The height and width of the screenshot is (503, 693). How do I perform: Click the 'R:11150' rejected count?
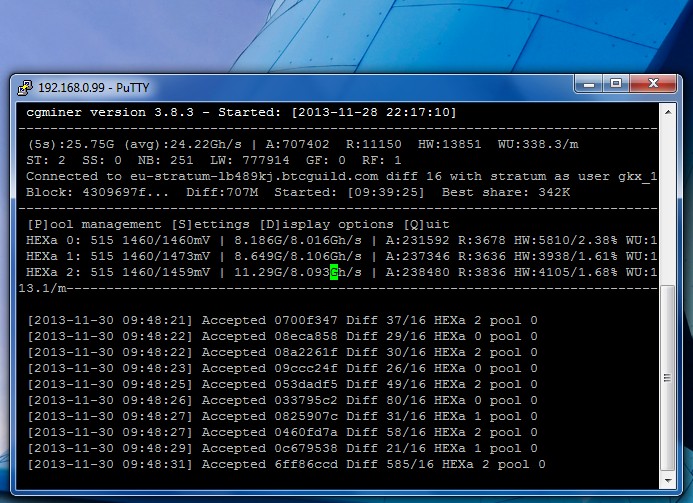373,144
